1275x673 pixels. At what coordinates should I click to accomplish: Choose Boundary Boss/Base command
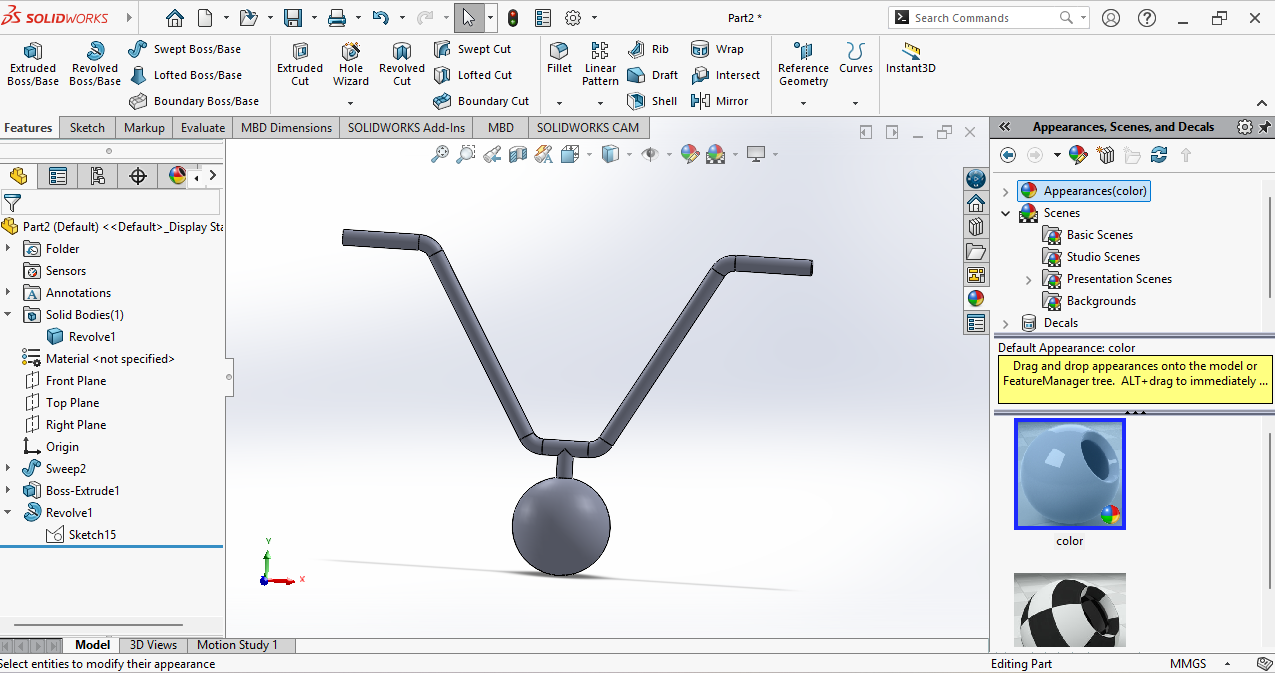194,101
